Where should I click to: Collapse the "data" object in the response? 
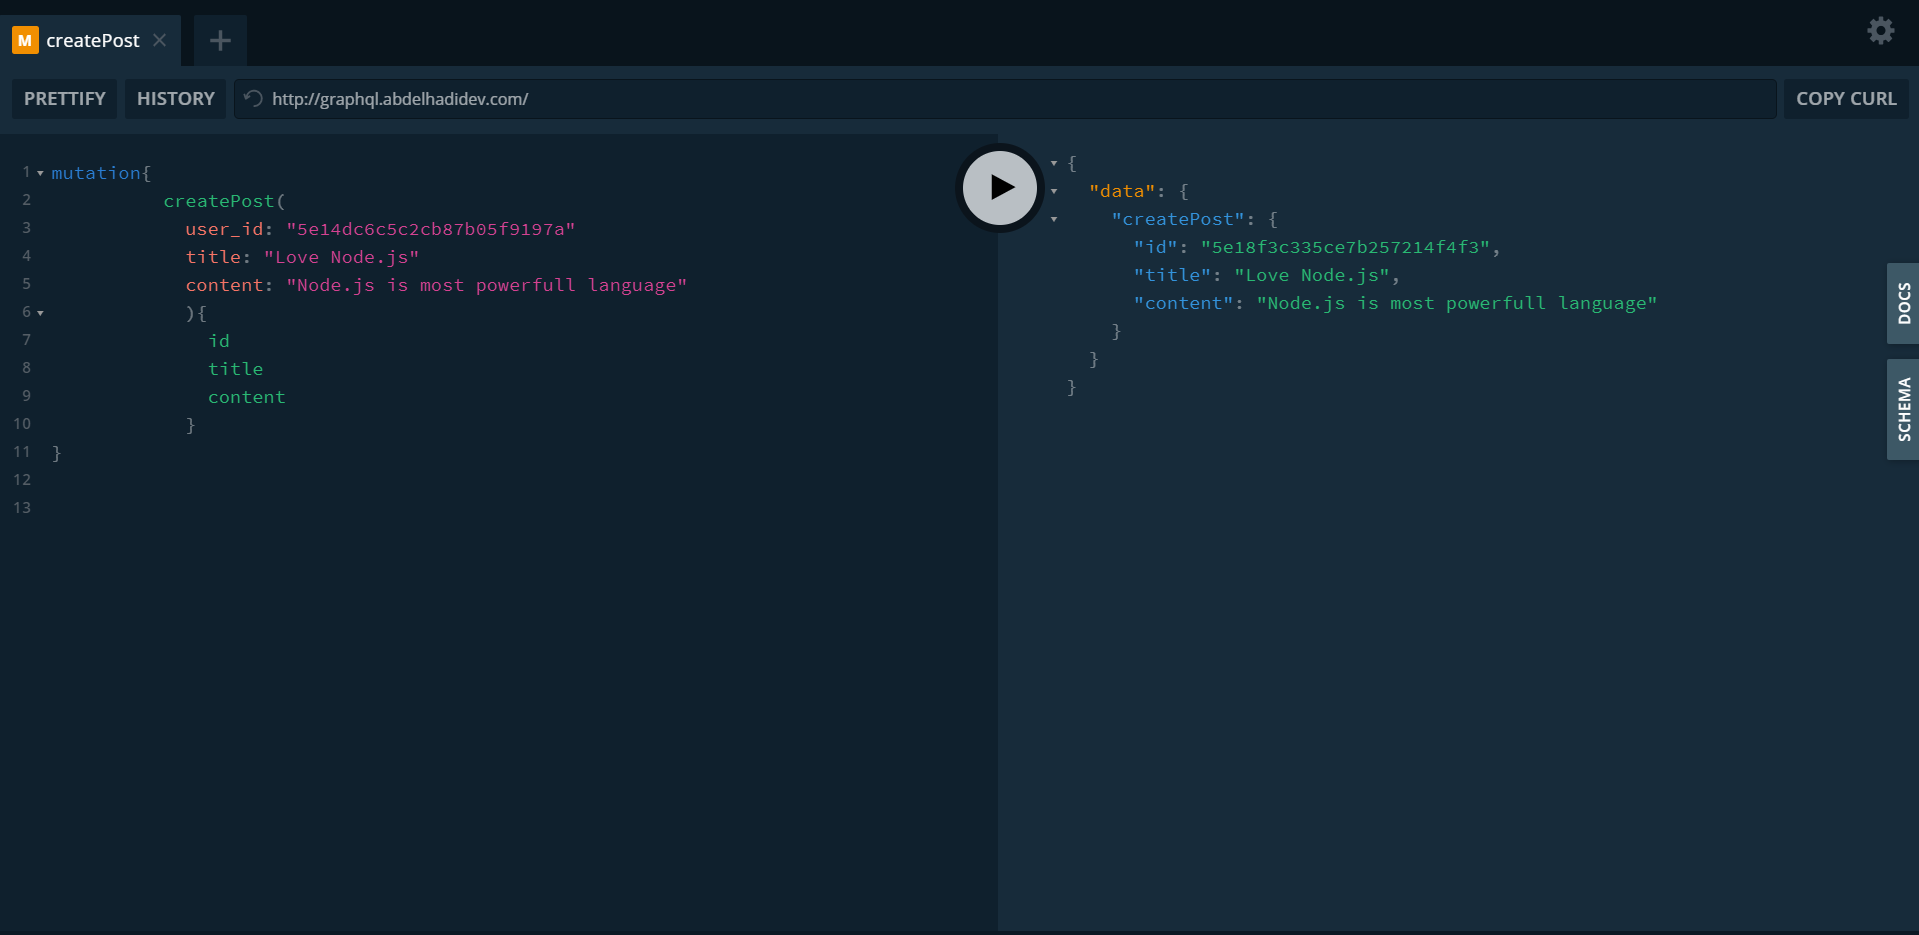(1054, 191)
